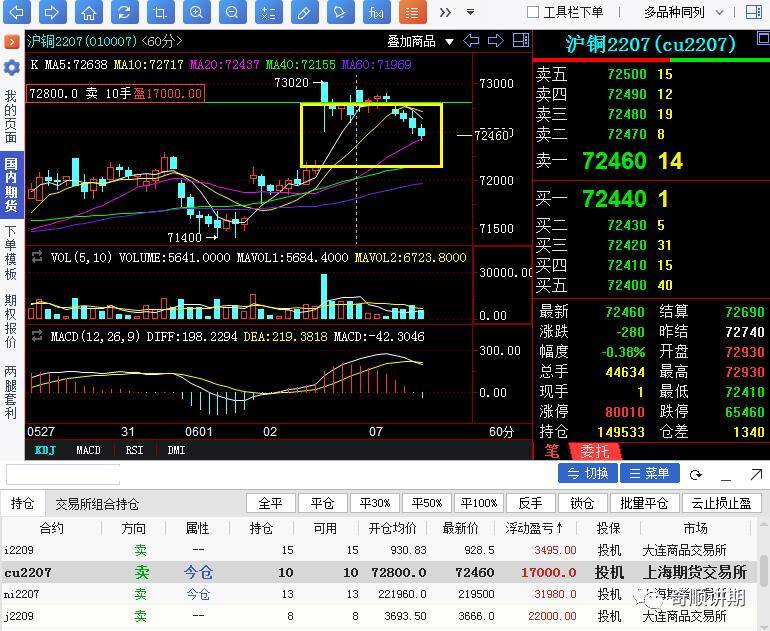Click 平仓 button
This screenshot has height=631, width=770.
pos(323,503)
